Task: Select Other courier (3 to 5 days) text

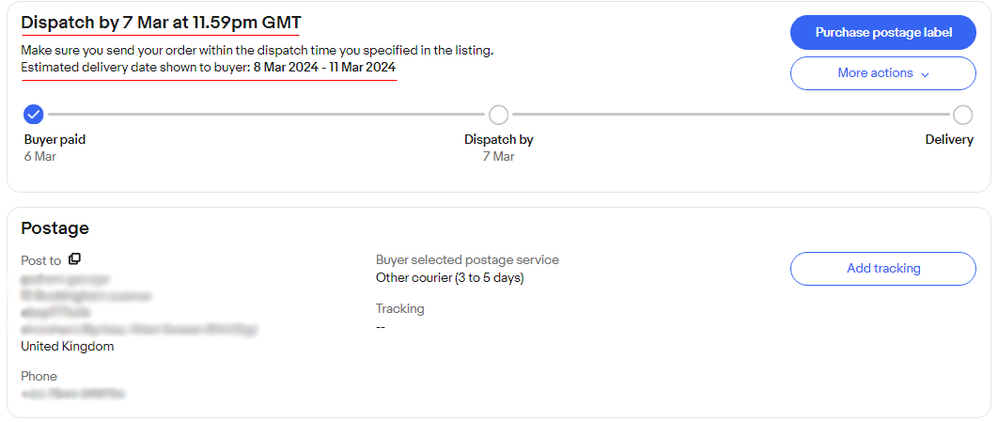Action: click(449, 278)
